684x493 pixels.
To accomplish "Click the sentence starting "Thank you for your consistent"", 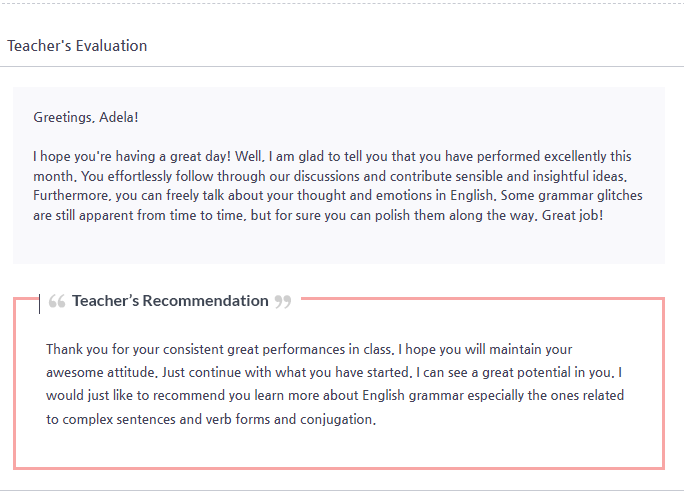I will pos(220,349).
